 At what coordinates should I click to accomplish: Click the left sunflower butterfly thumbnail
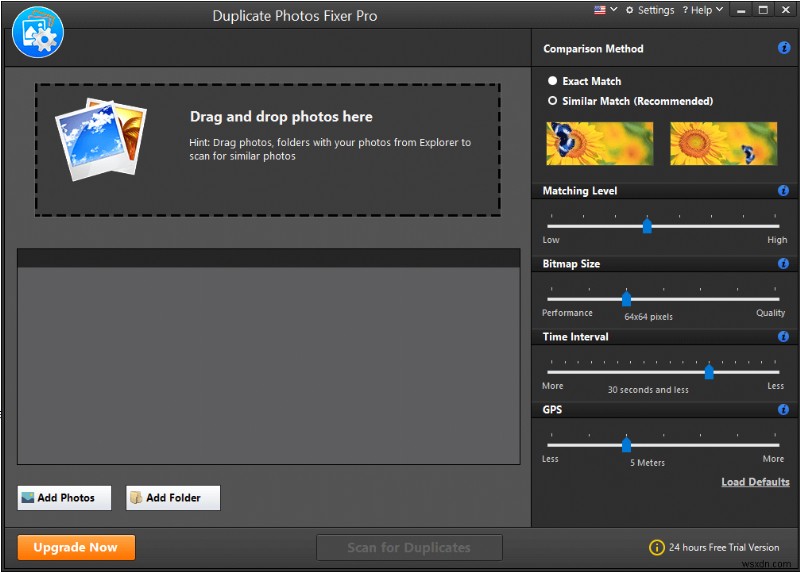pyautogui.click(x=599, y=143)
